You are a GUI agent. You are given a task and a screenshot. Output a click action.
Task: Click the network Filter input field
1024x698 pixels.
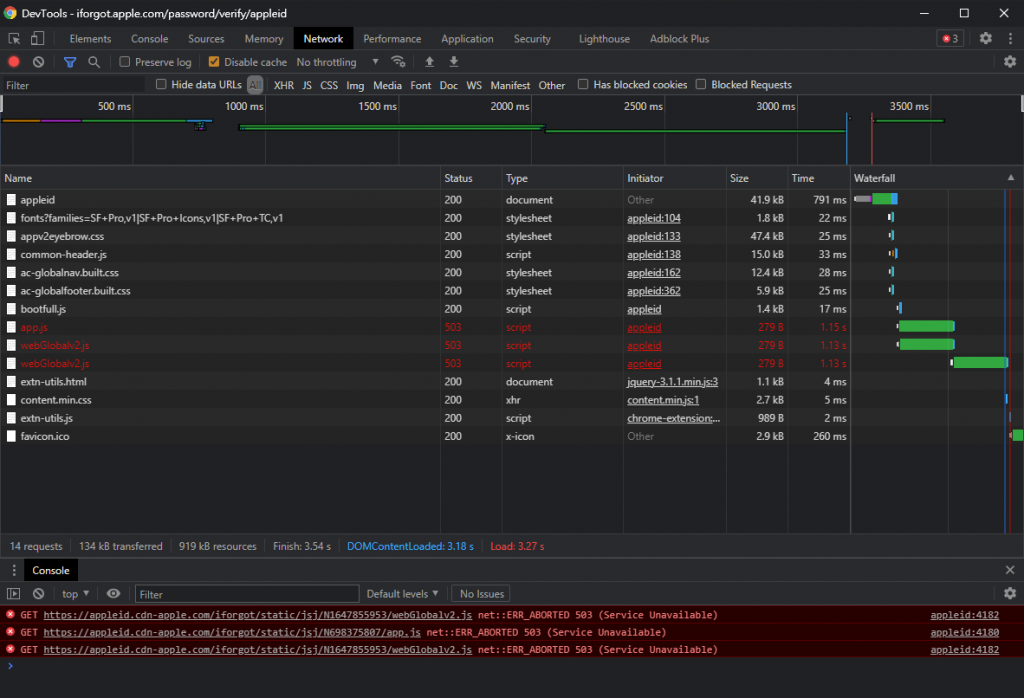[73, 85]
